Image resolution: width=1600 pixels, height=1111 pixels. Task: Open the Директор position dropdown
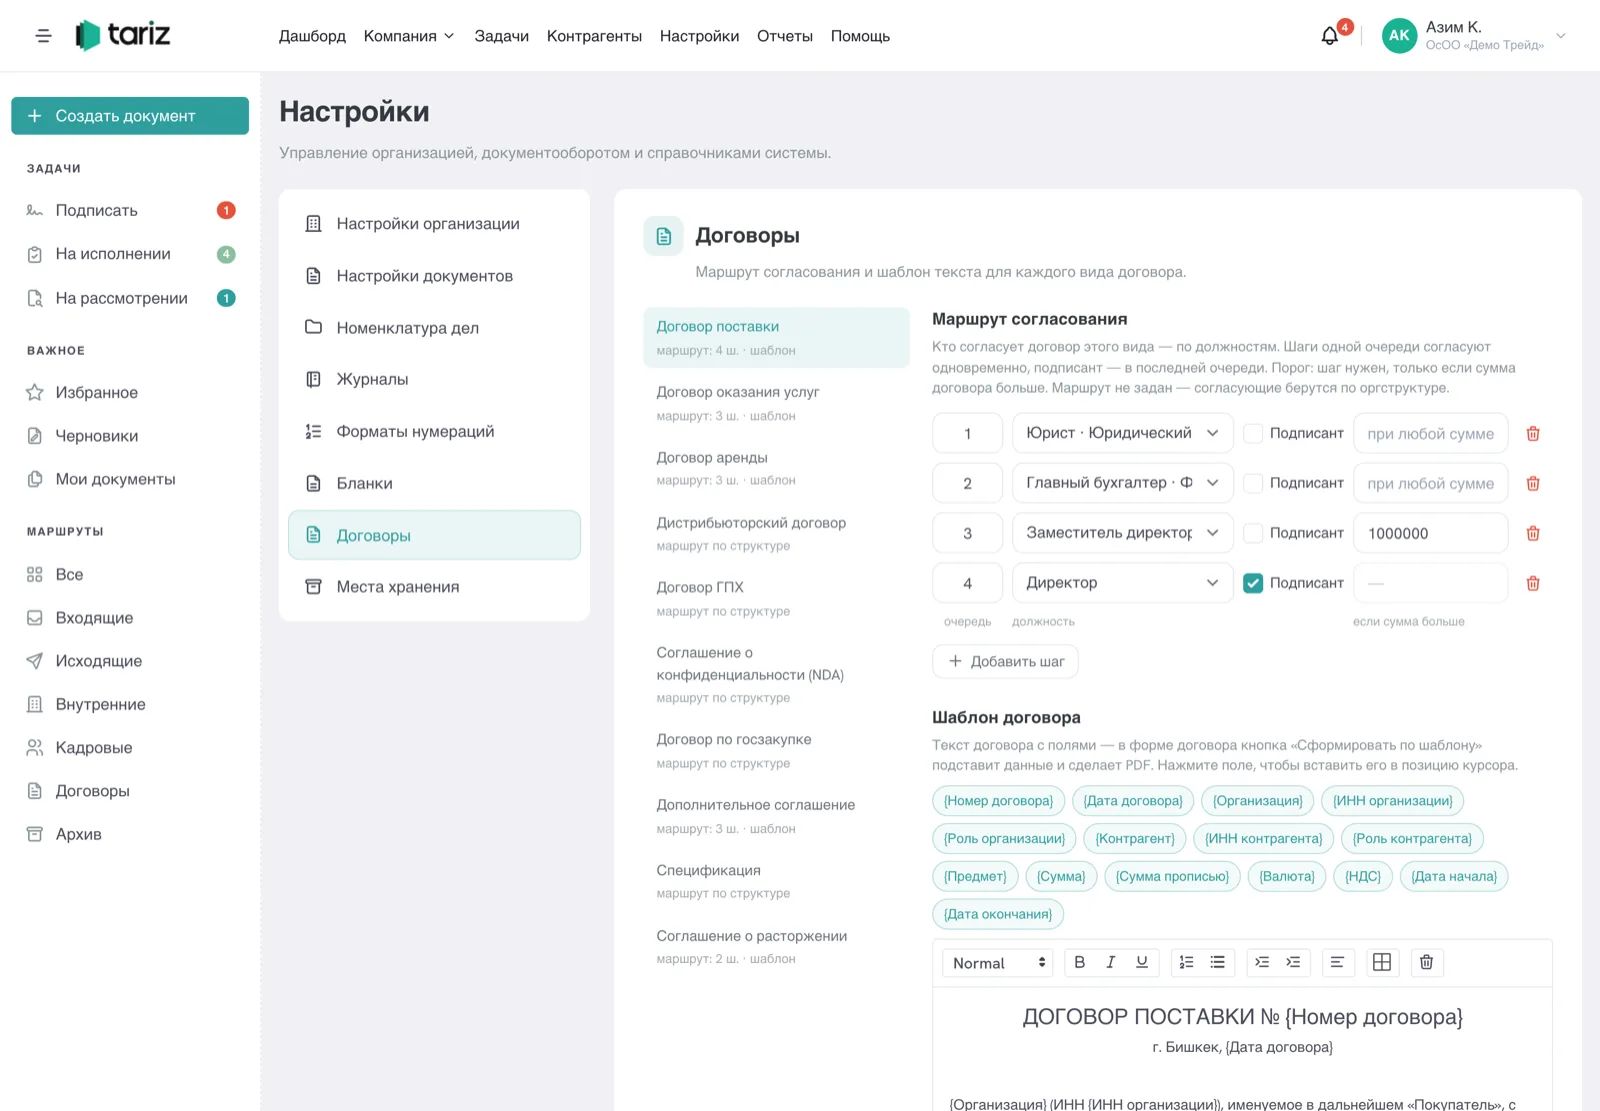click(x=1122, y=583)
